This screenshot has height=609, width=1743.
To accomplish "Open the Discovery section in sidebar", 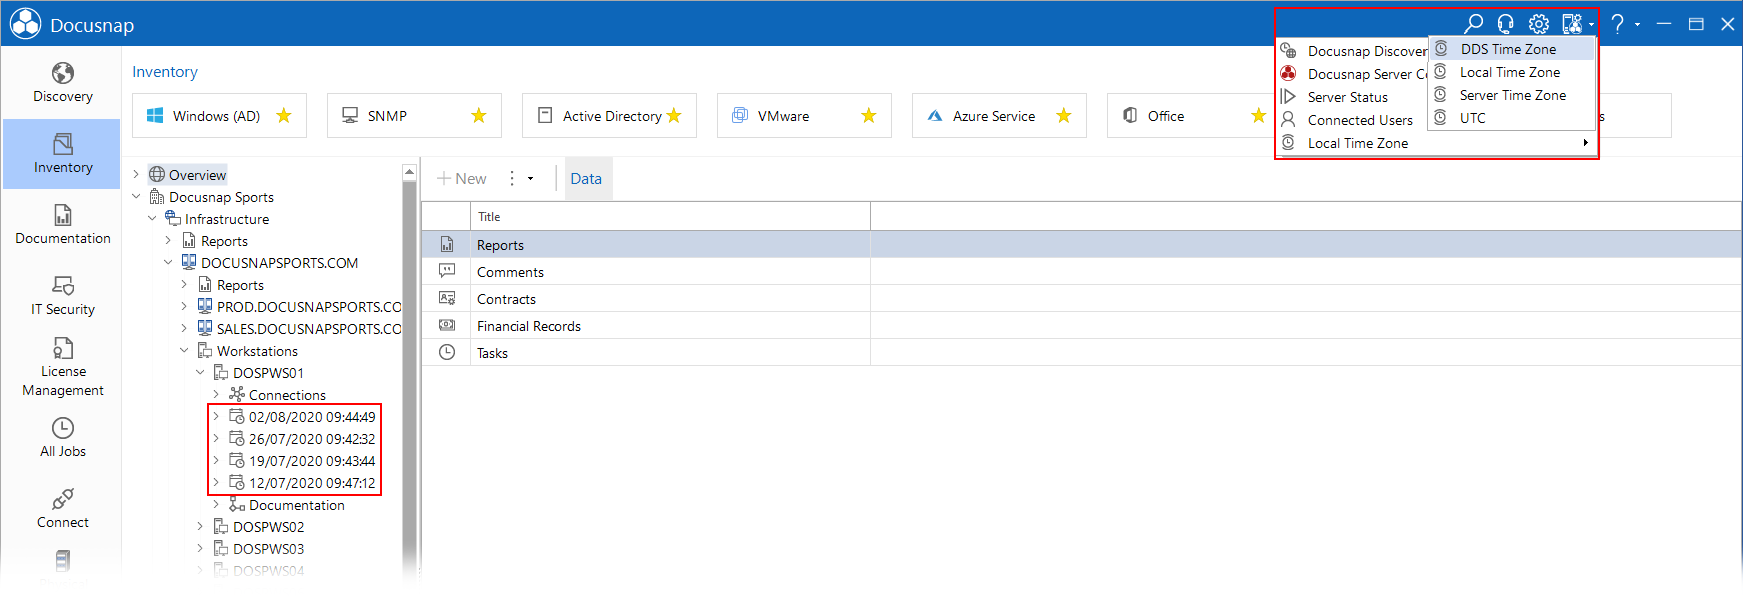I will 62,83.
